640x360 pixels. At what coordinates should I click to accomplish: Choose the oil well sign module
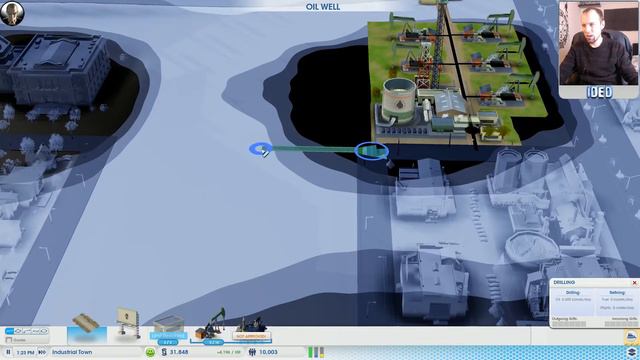128,324
